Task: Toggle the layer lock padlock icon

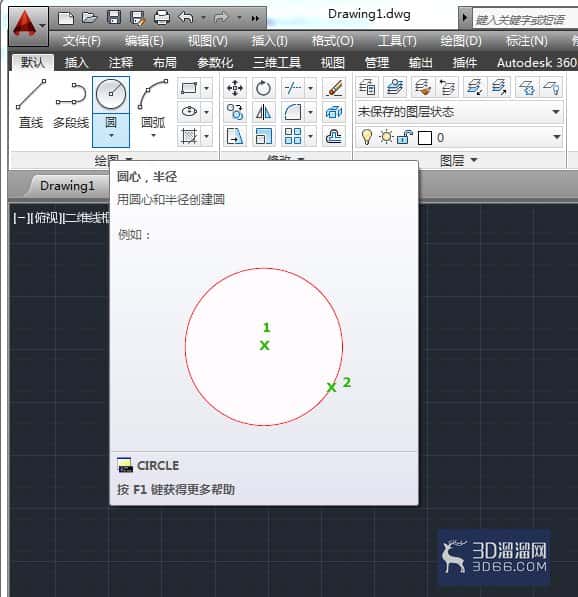Action: pos(405,137)
